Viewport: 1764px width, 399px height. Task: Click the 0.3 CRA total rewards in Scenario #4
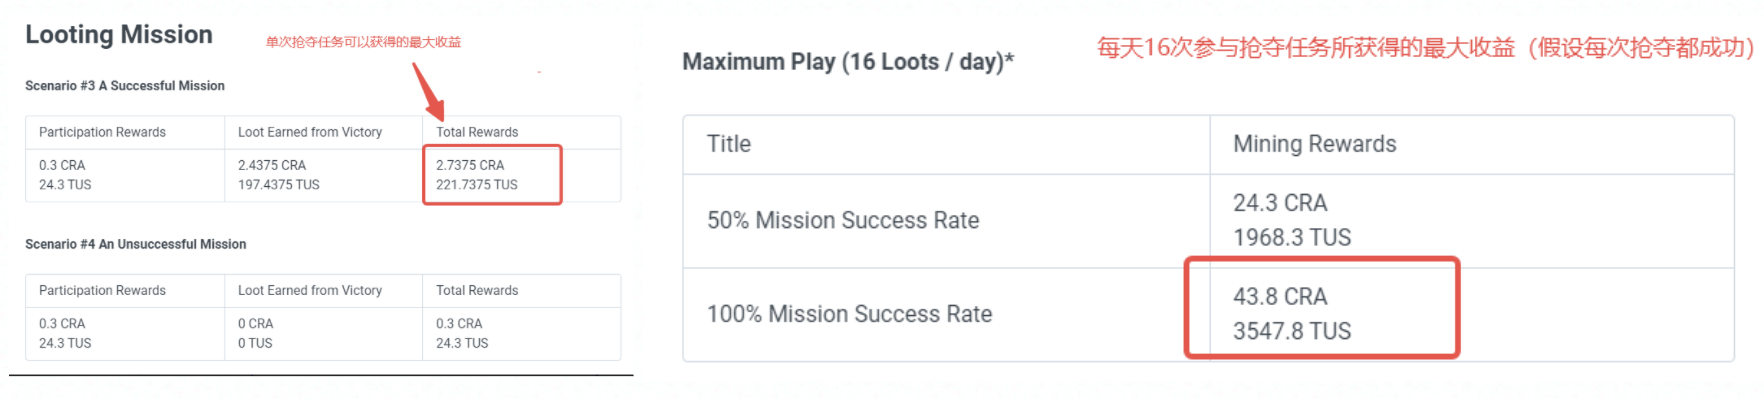(x=459, y=324)
